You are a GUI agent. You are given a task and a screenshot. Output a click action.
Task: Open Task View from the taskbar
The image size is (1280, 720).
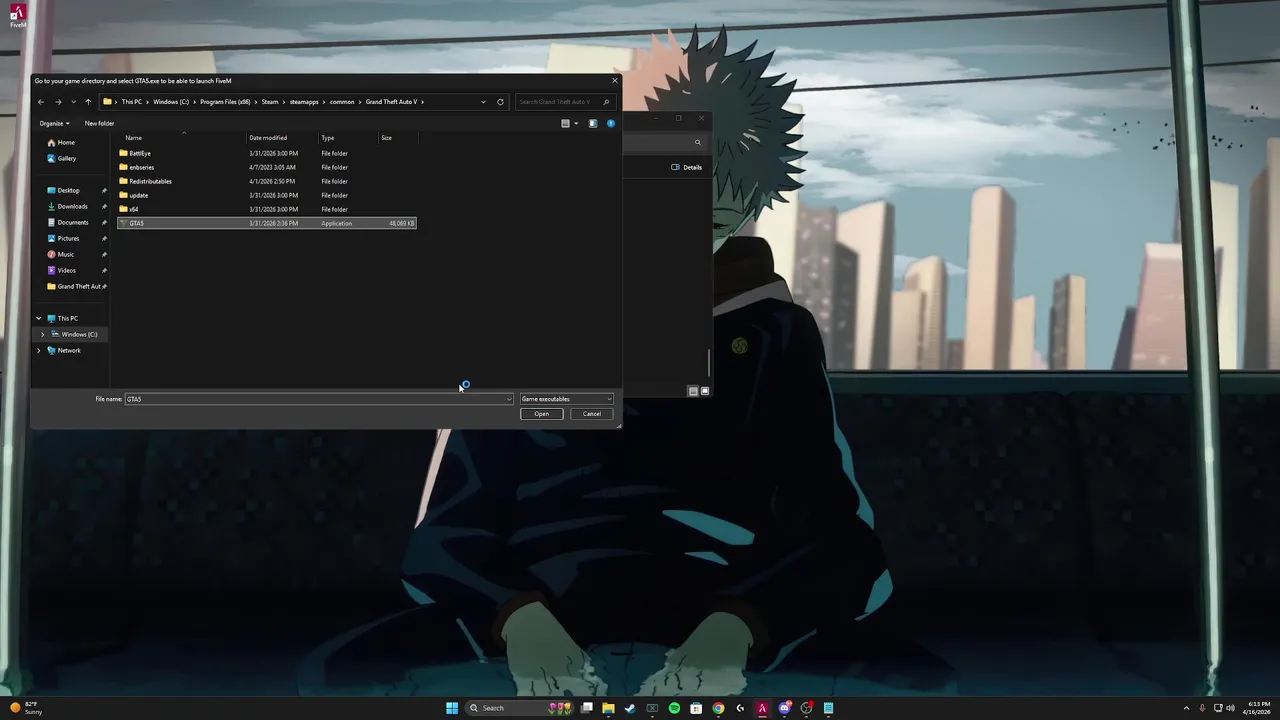click(x=587, y=708)
